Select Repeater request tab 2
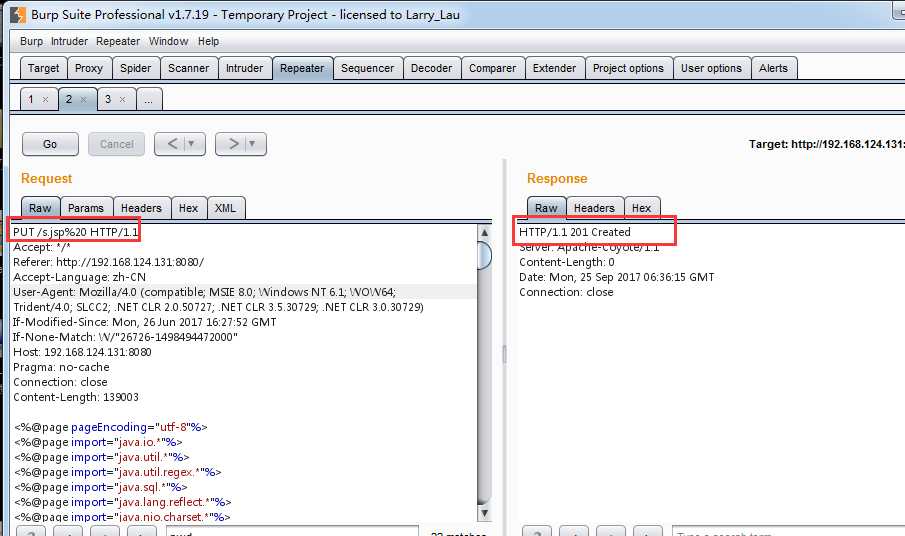905x536 pixels. tap(69, 99)
